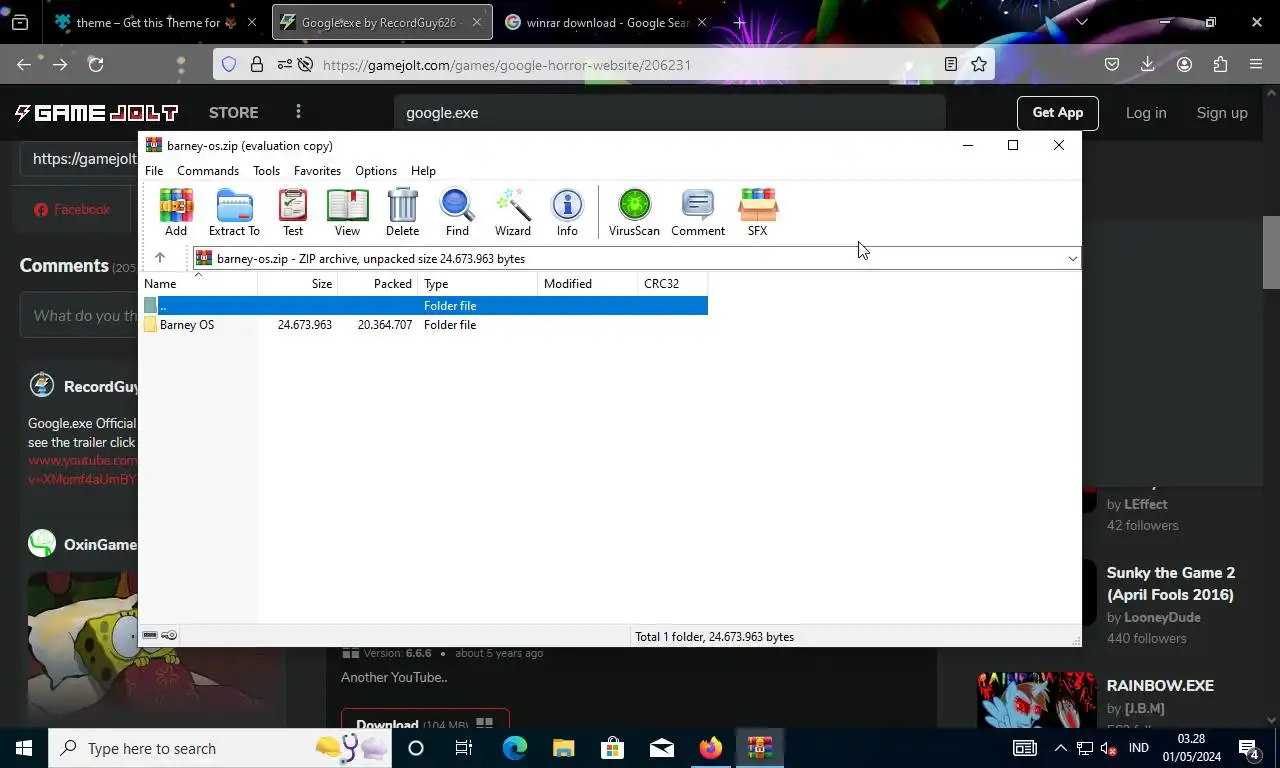Click the disk icon in WinRAR status bar

click(x=150, y=635)
